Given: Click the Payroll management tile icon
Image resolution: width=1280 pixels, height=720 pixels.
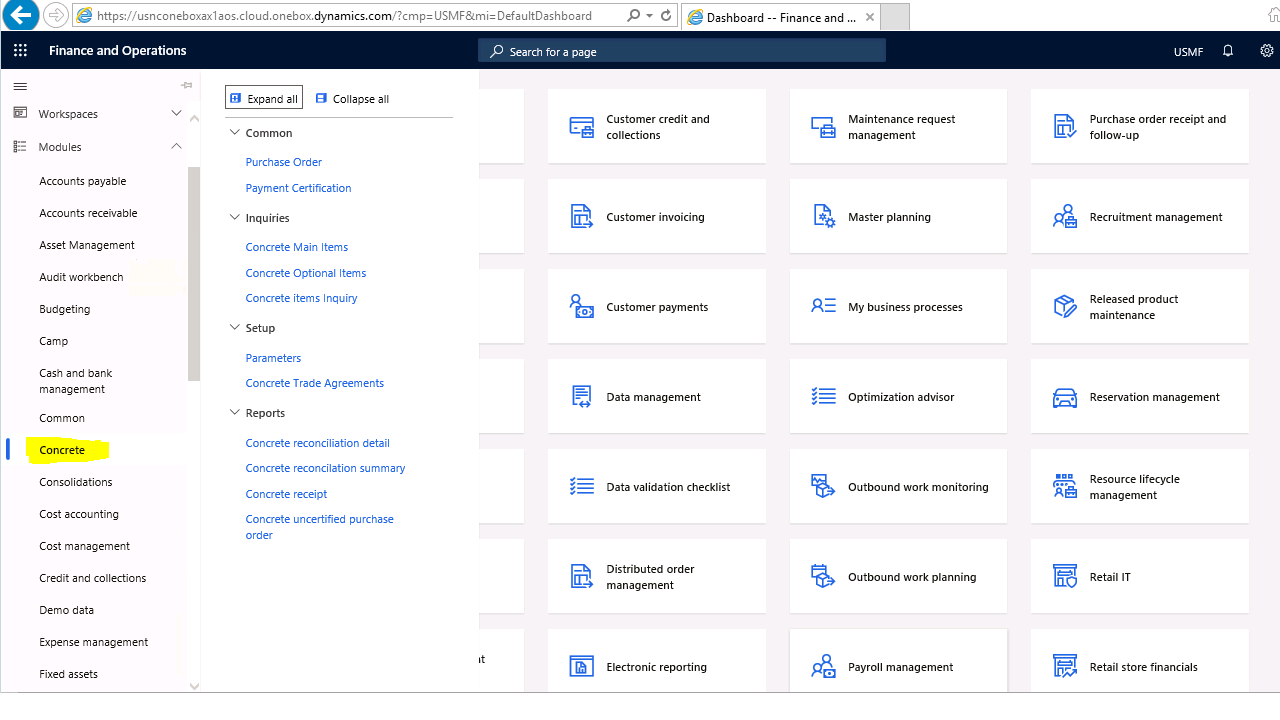Looking at the screenshot, I should pyautogui.click(x=823, y=667).
